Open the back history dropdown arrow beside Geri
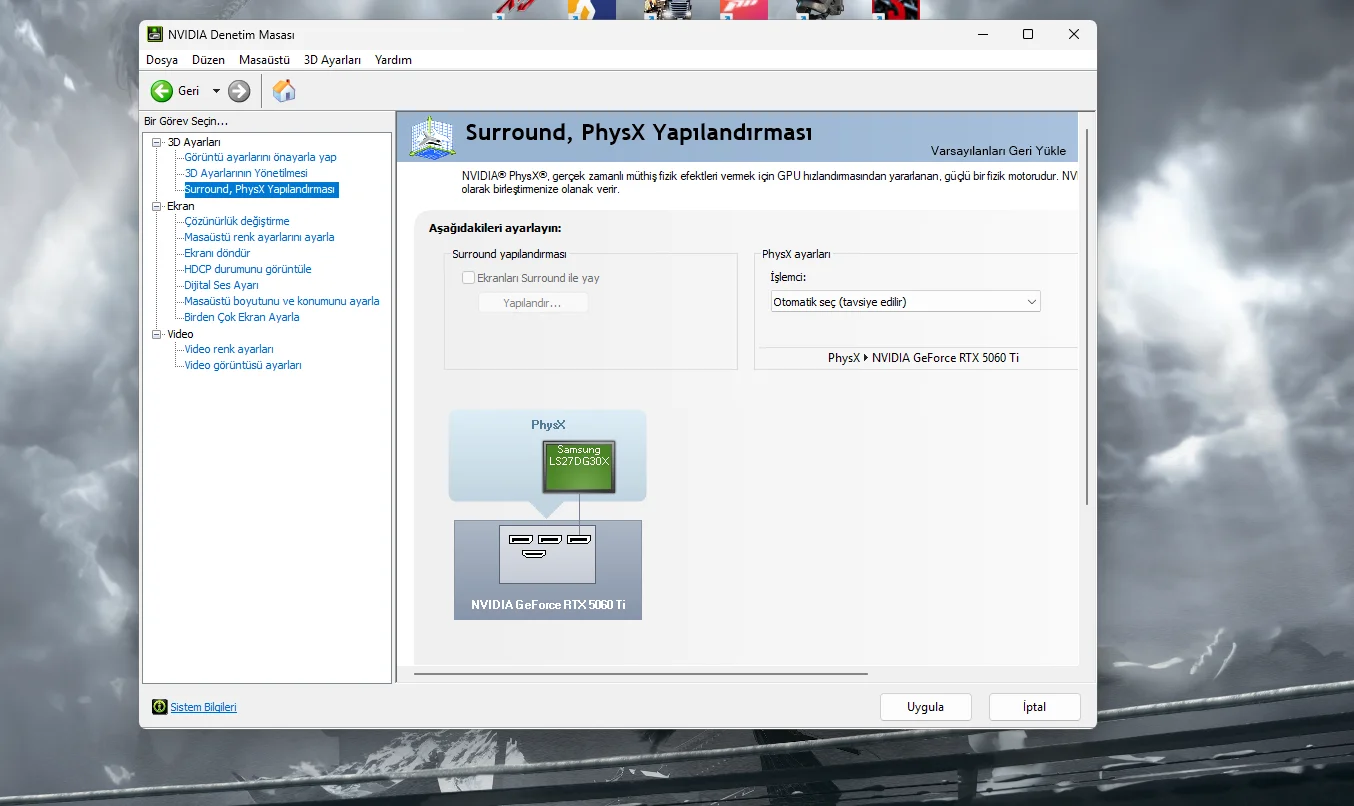Image resolution: width=1354 pixels, height=806 pixels. (x=216, y=91)
